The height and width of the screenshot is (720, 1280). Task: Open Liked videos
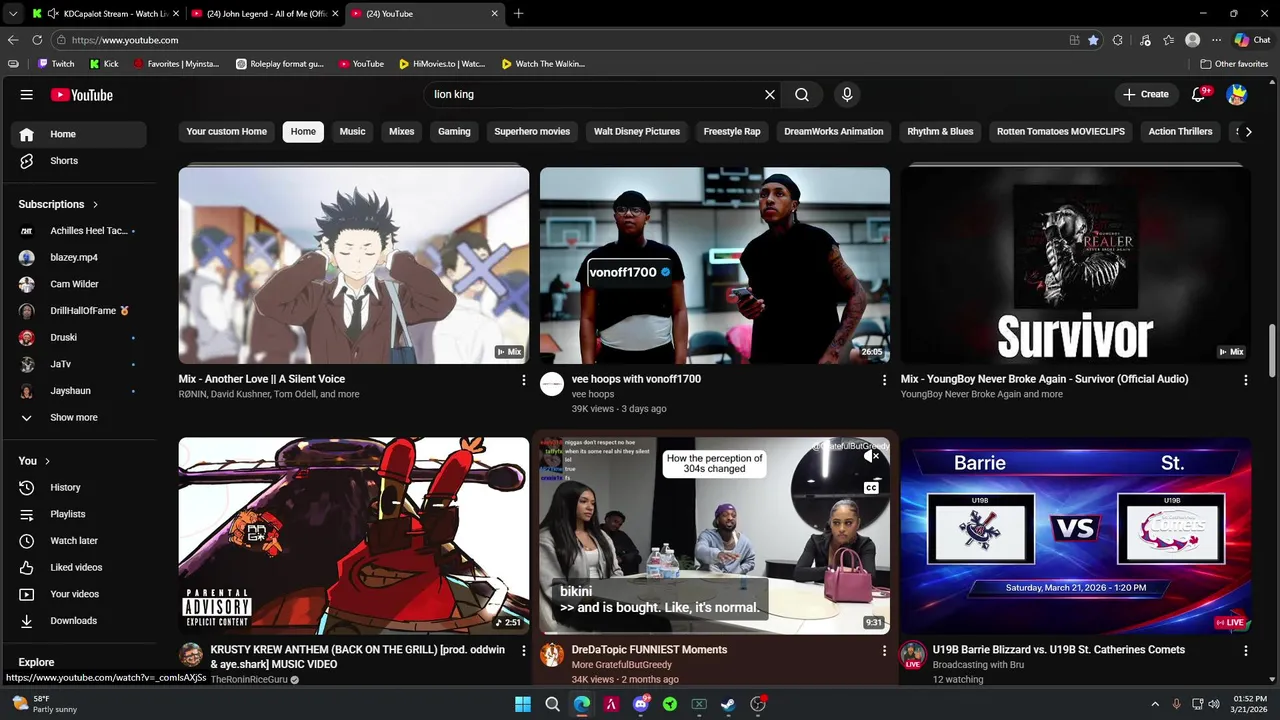[79, 567]
